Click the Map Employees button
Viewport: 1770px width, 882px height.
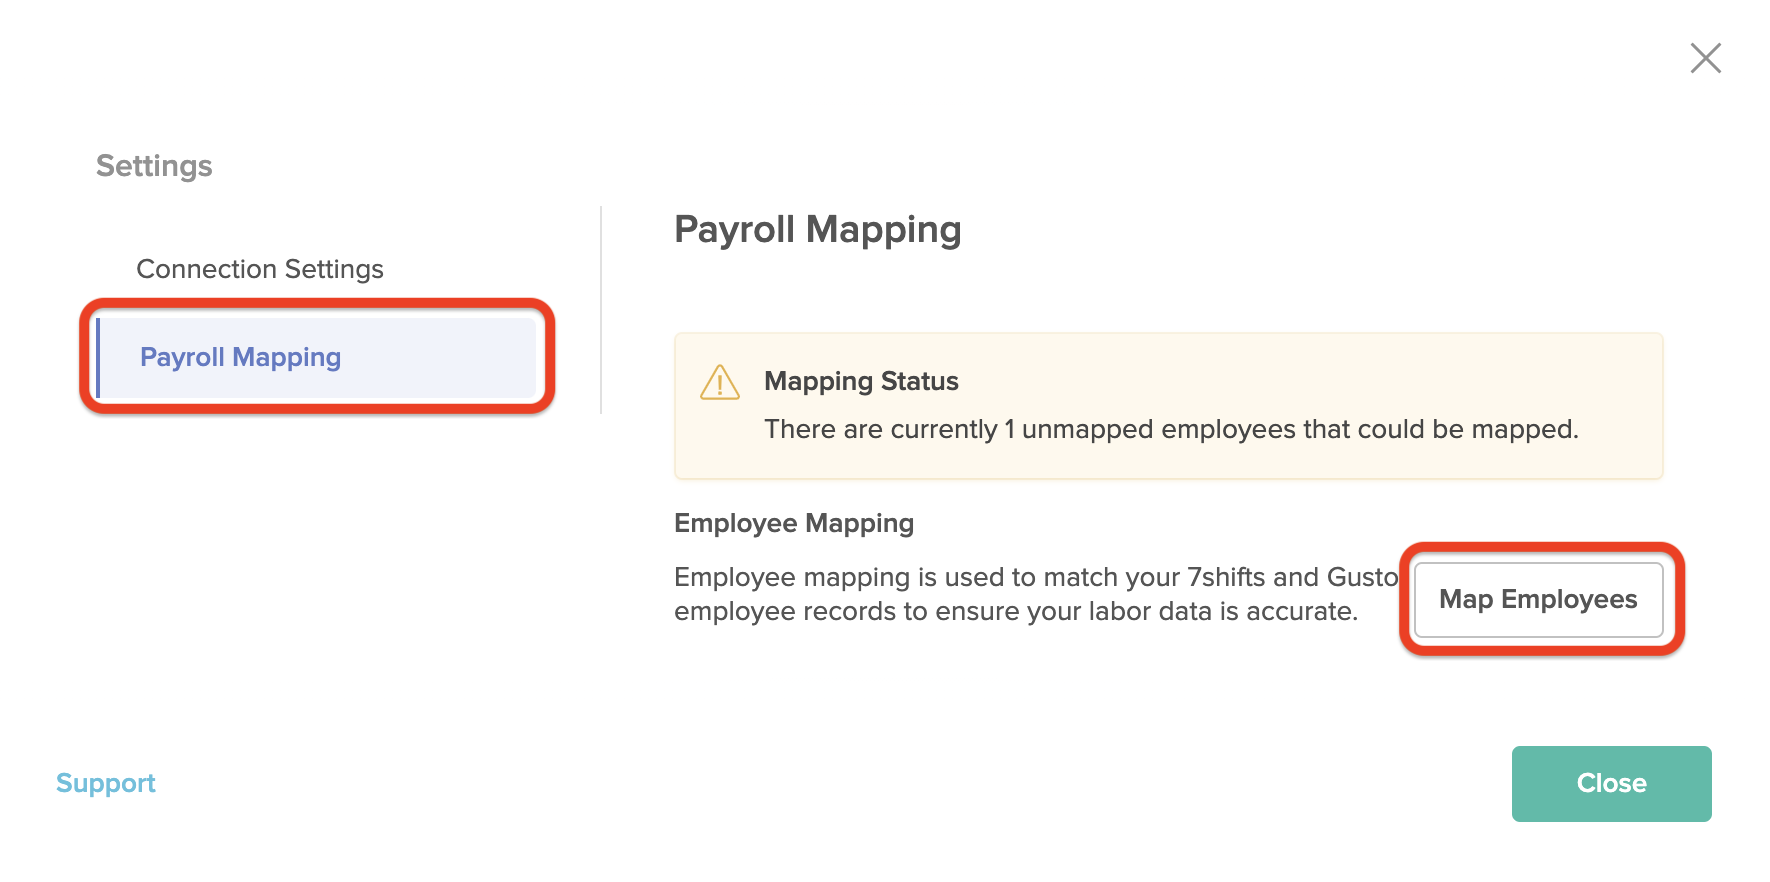1538,599
